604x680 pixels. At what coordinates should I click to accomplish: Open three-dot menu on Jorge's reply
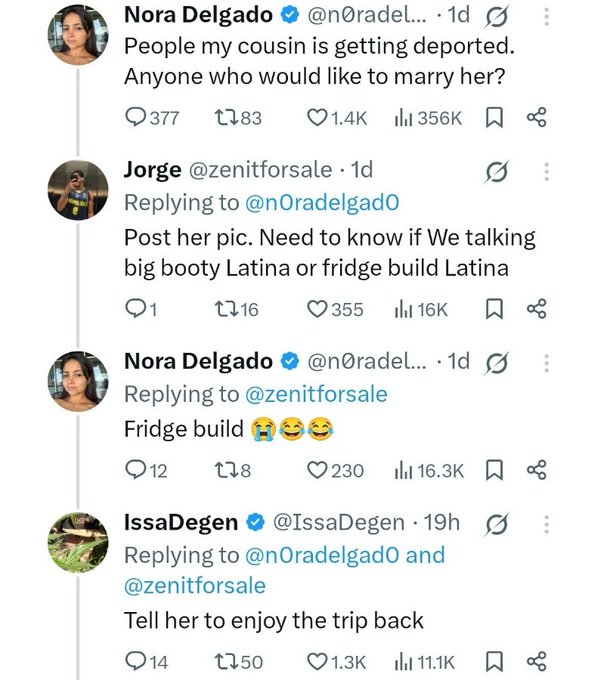pyautogui.click(x=546, y=172)
